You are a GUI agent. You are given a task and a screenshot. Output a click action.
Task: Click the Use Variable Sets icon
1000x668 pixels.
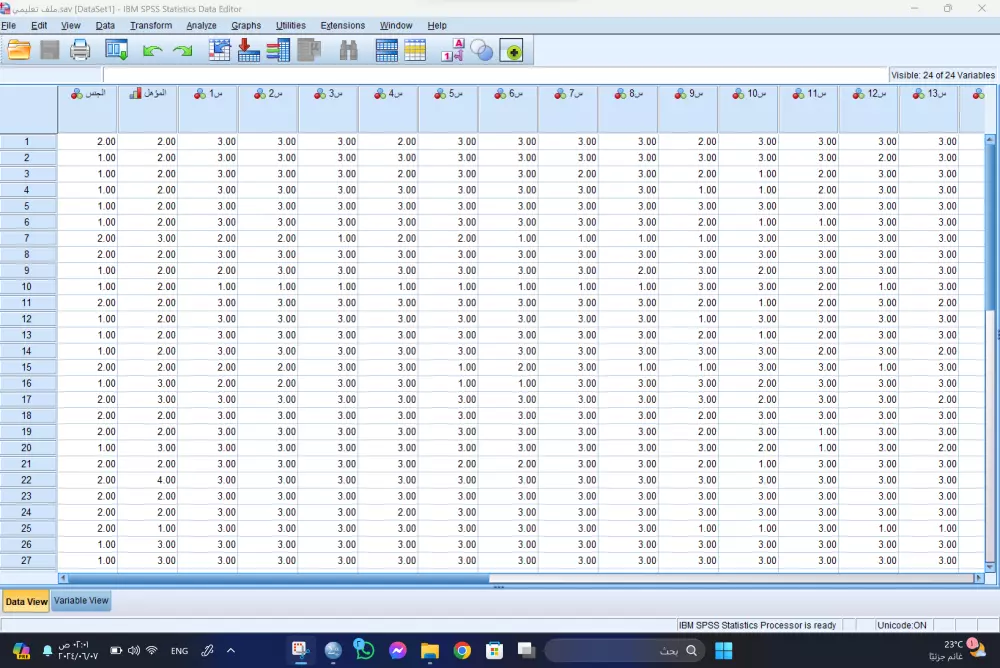tap(482, 49)
